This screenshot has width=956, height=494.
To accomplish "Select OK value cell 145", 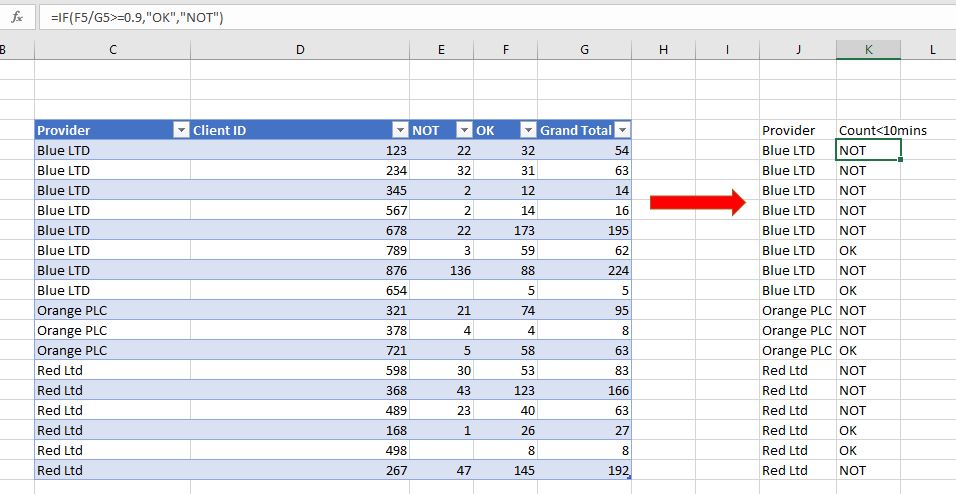I will [x=505, y=470].
